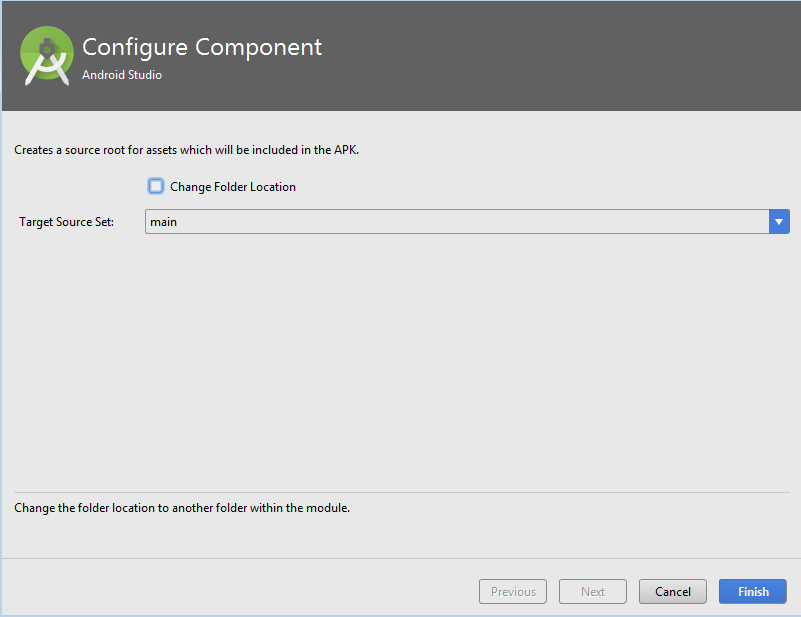
Task: Click the "Creates a source root for assets" description
Action: [186, 150]
